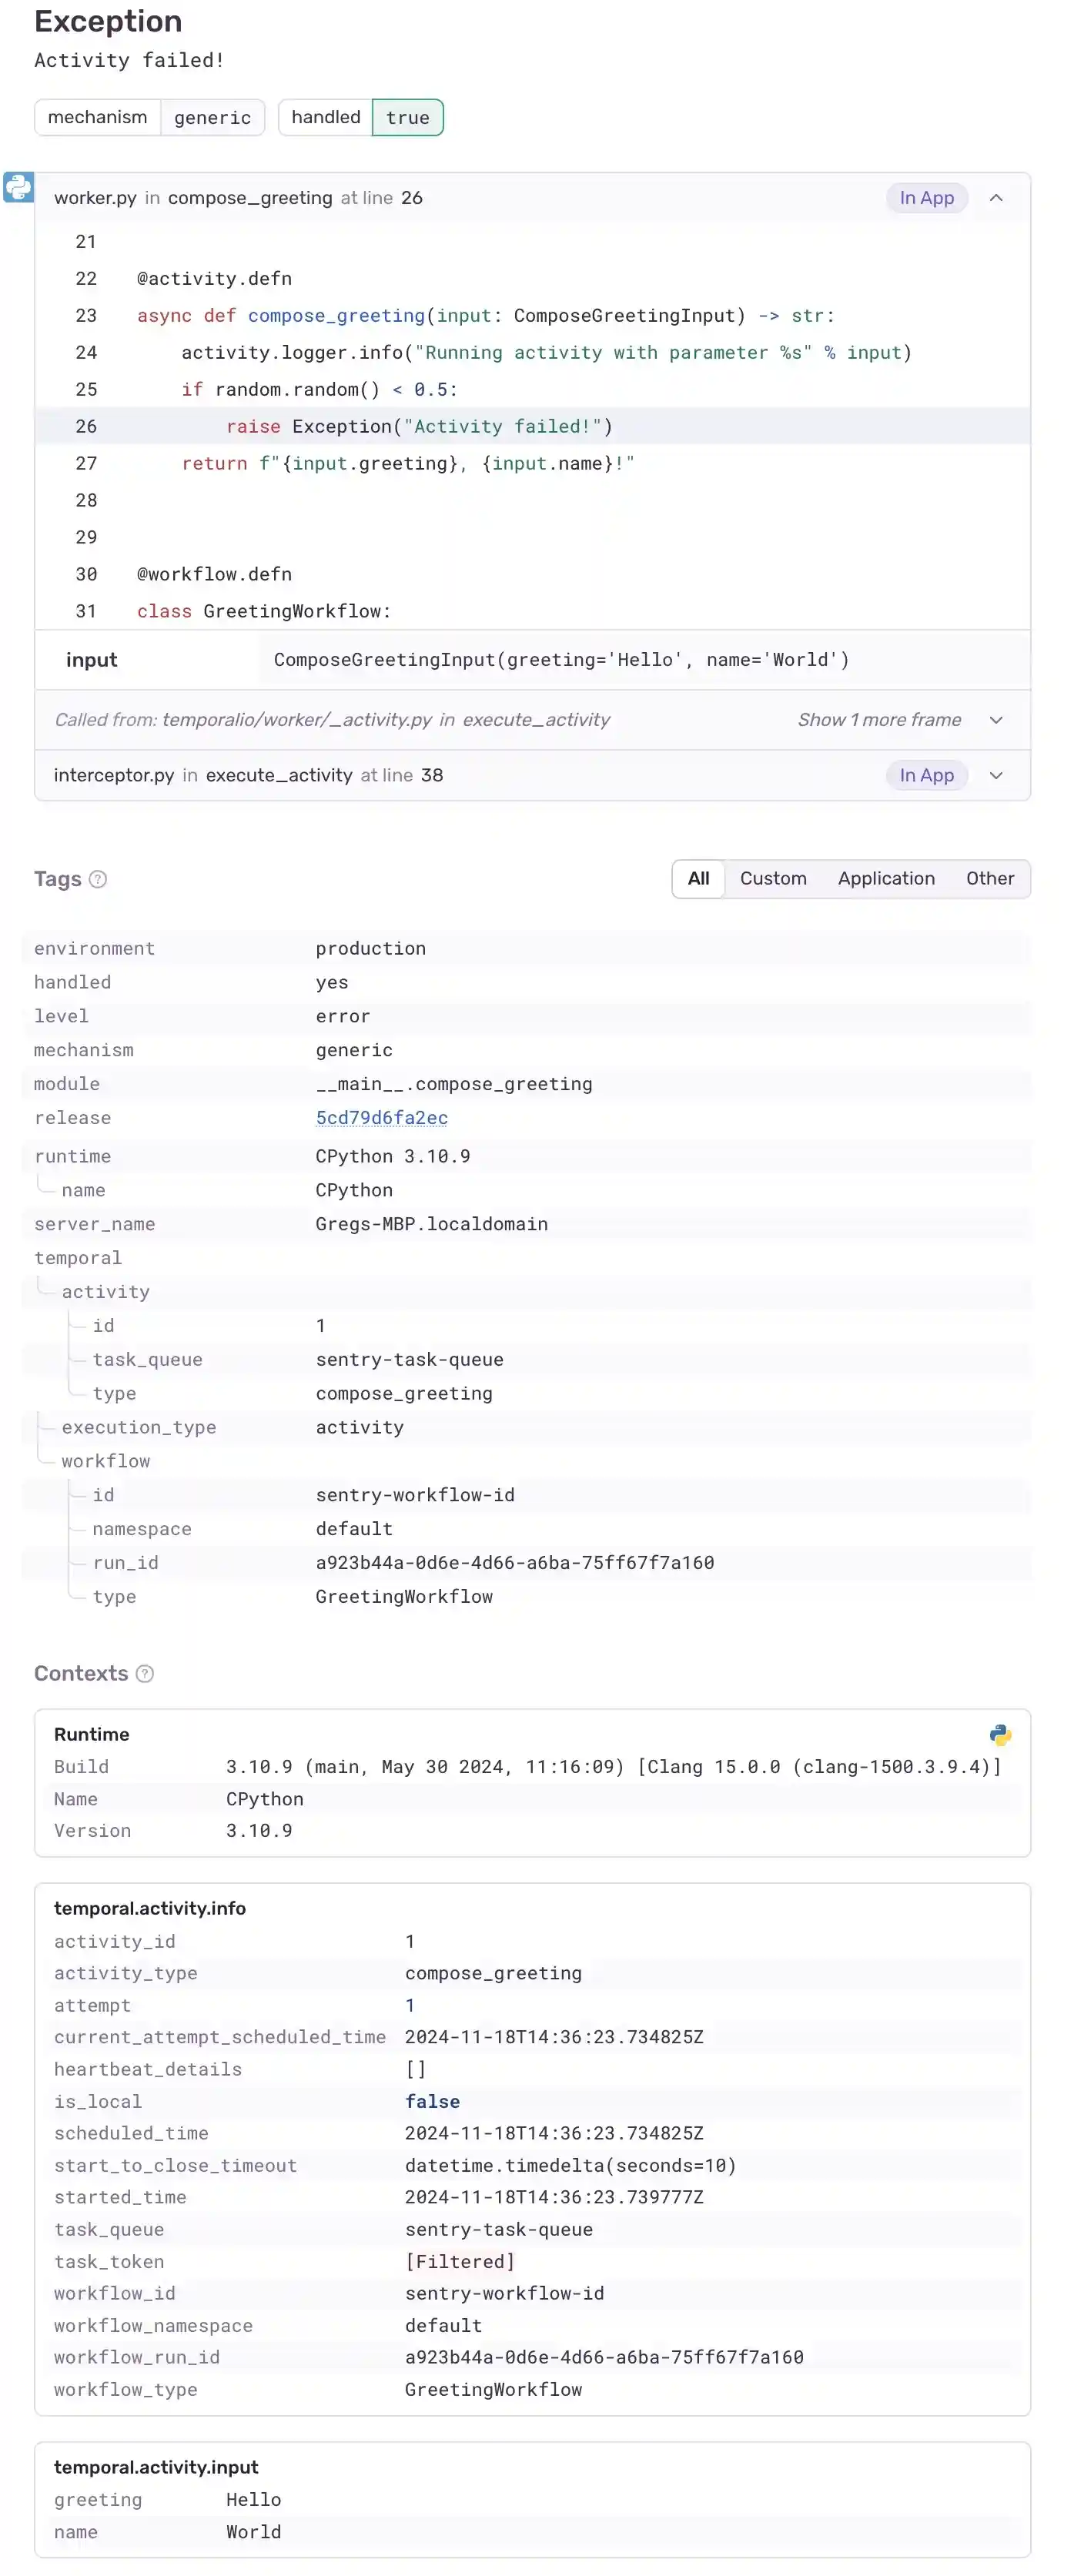Switch to the Application tags tab
1074x2576 pixels.
[886, 879]
